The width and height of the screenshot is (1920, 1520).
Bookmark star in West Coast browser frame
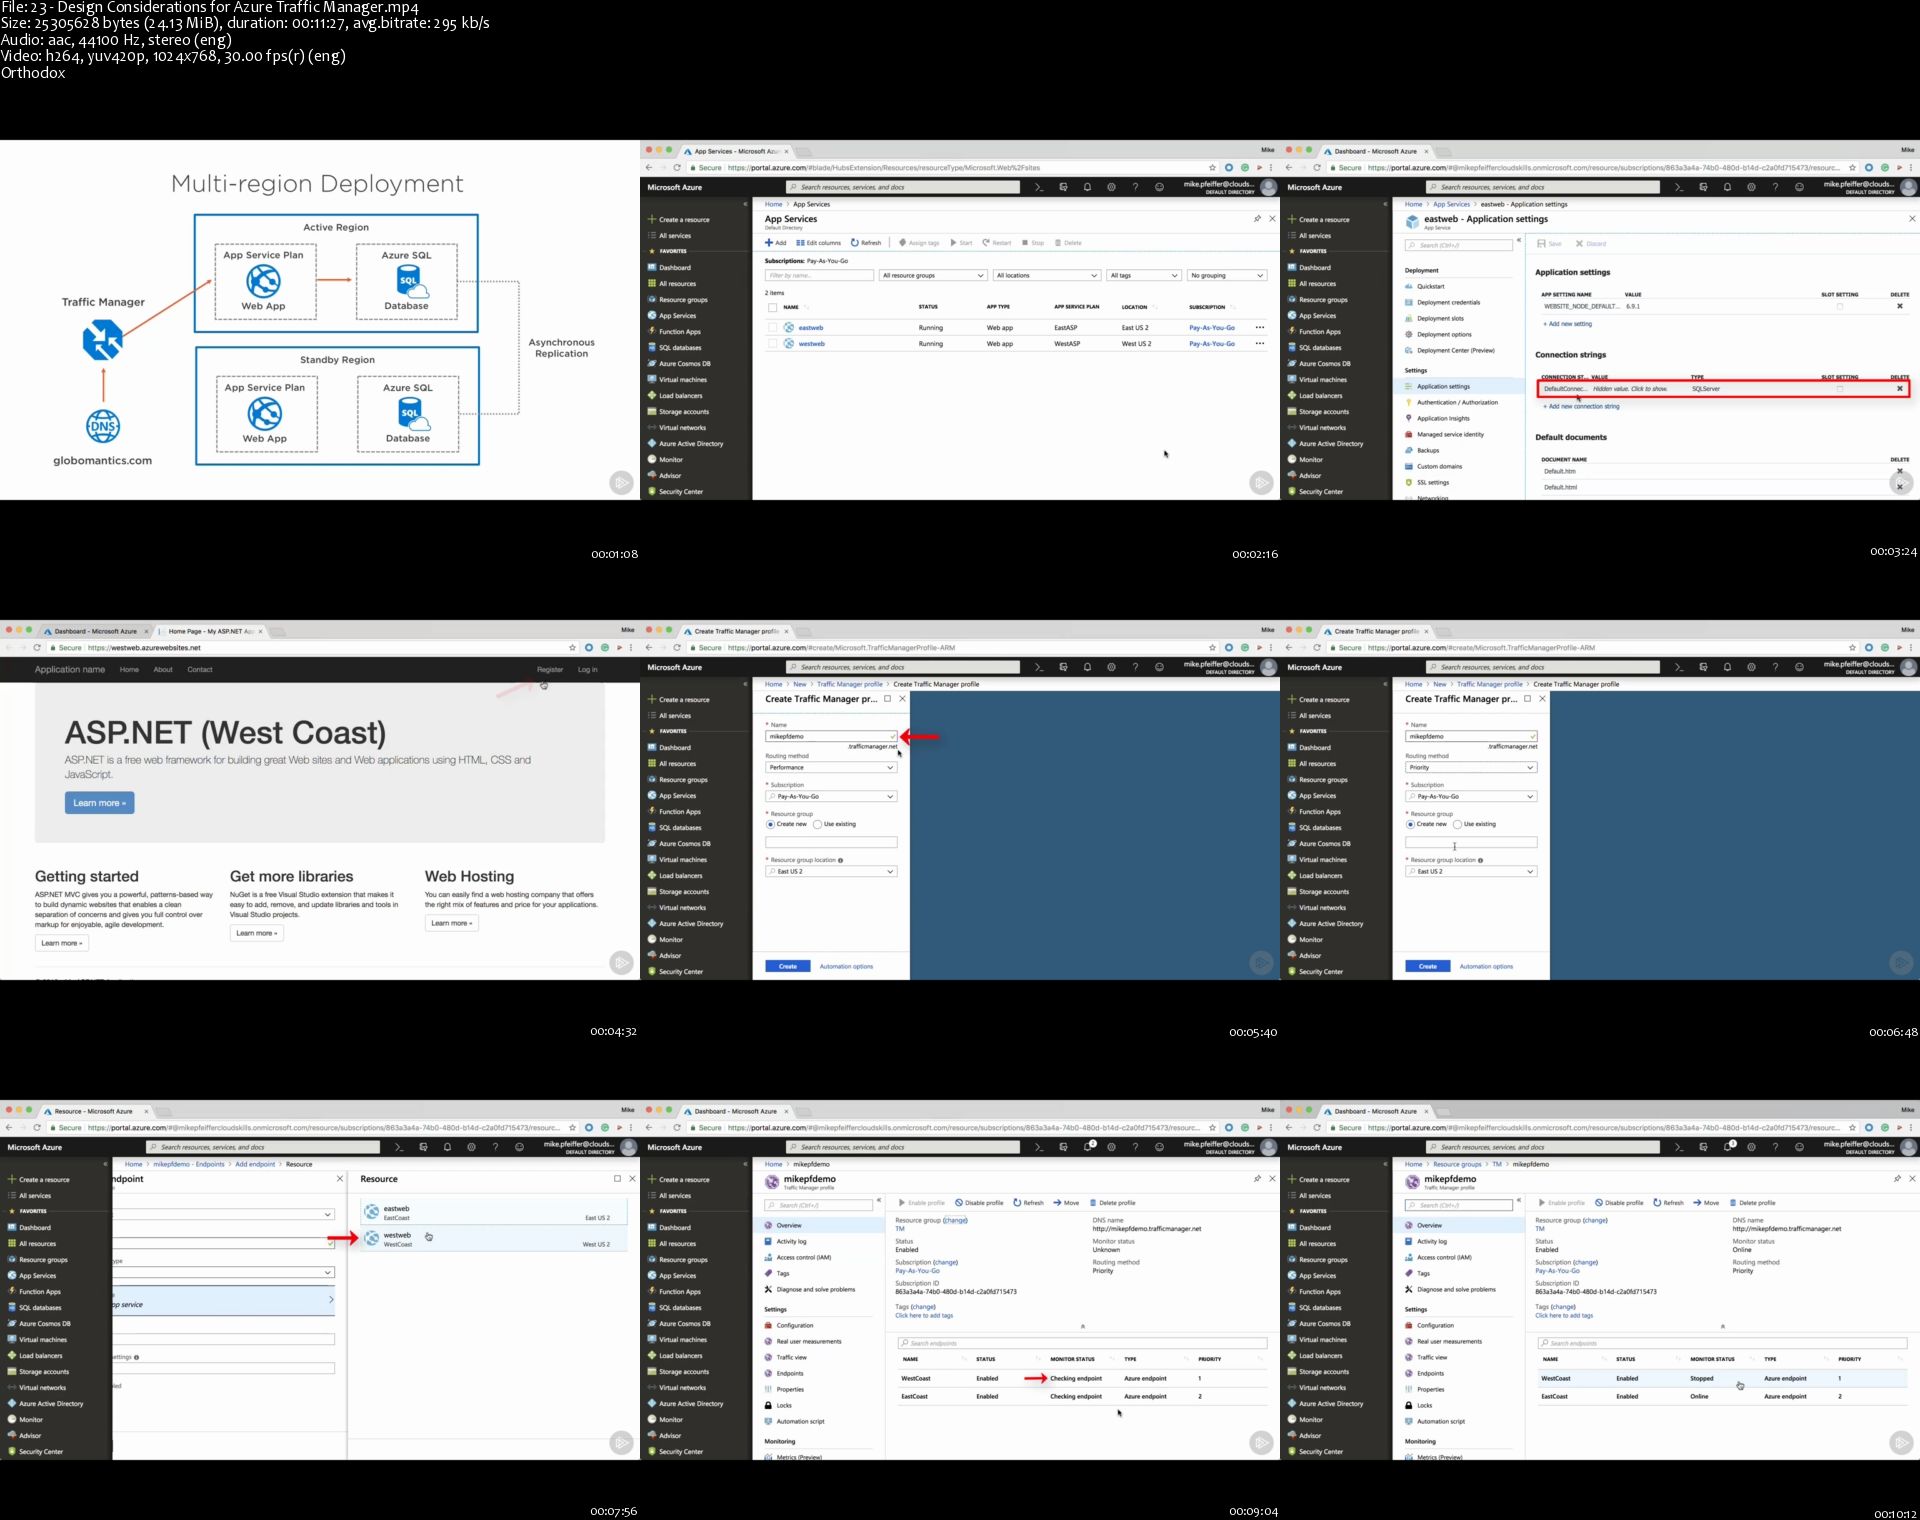point(572,648)
